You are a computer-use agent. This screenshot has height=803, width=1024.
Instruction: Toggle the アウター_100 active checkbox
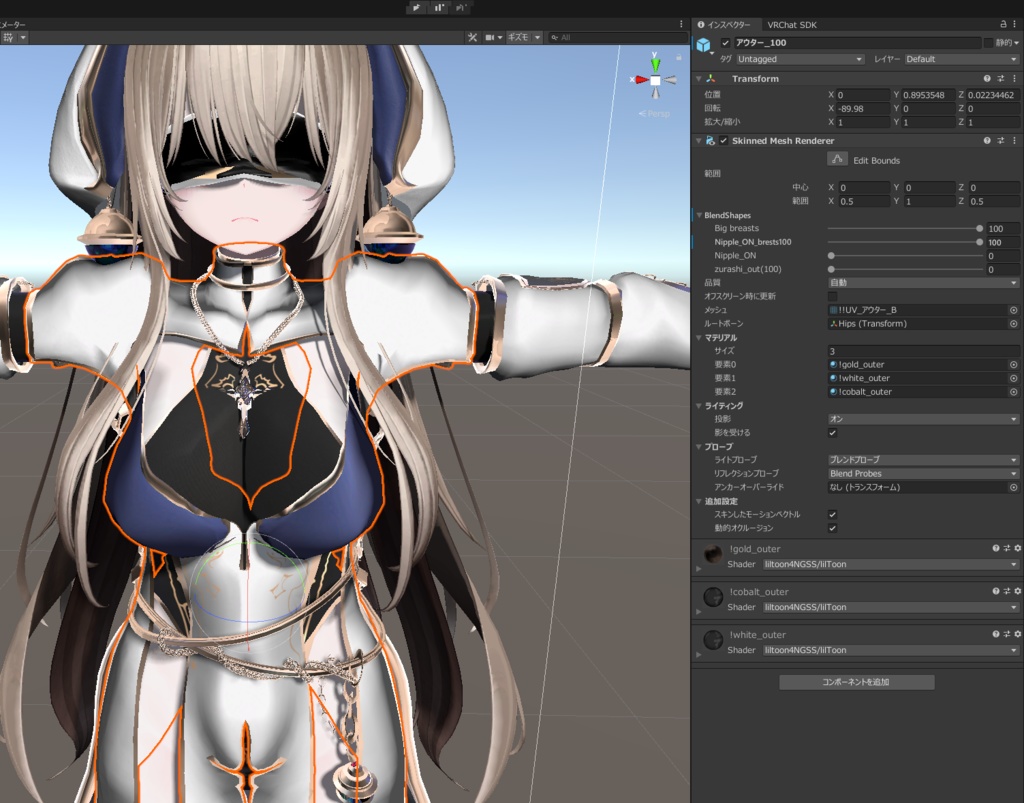725,42
